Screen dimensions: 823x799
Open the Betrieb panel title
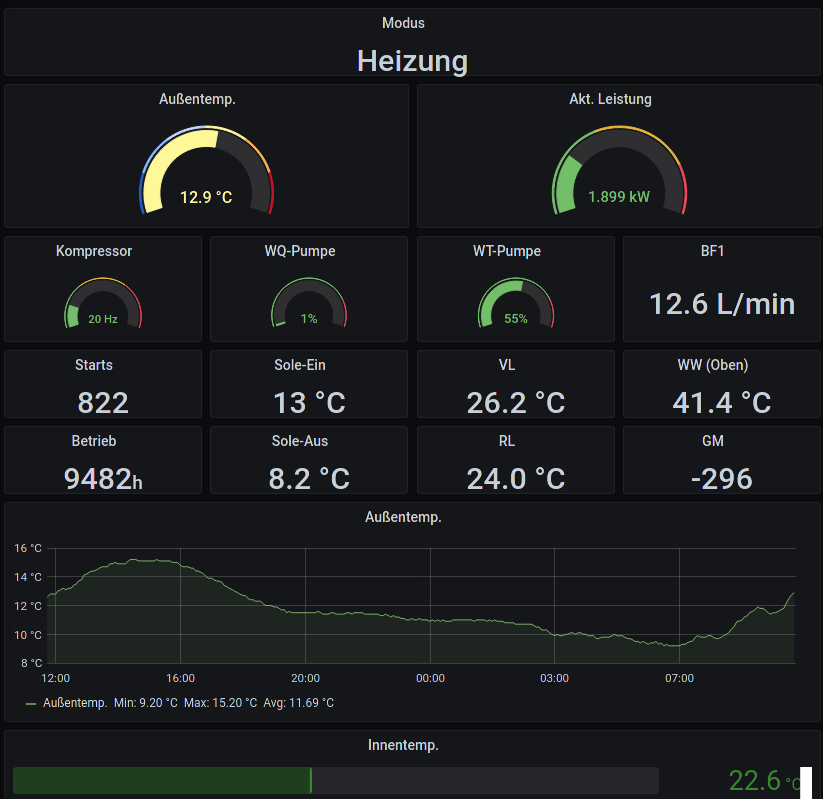(x=94, y=441)
